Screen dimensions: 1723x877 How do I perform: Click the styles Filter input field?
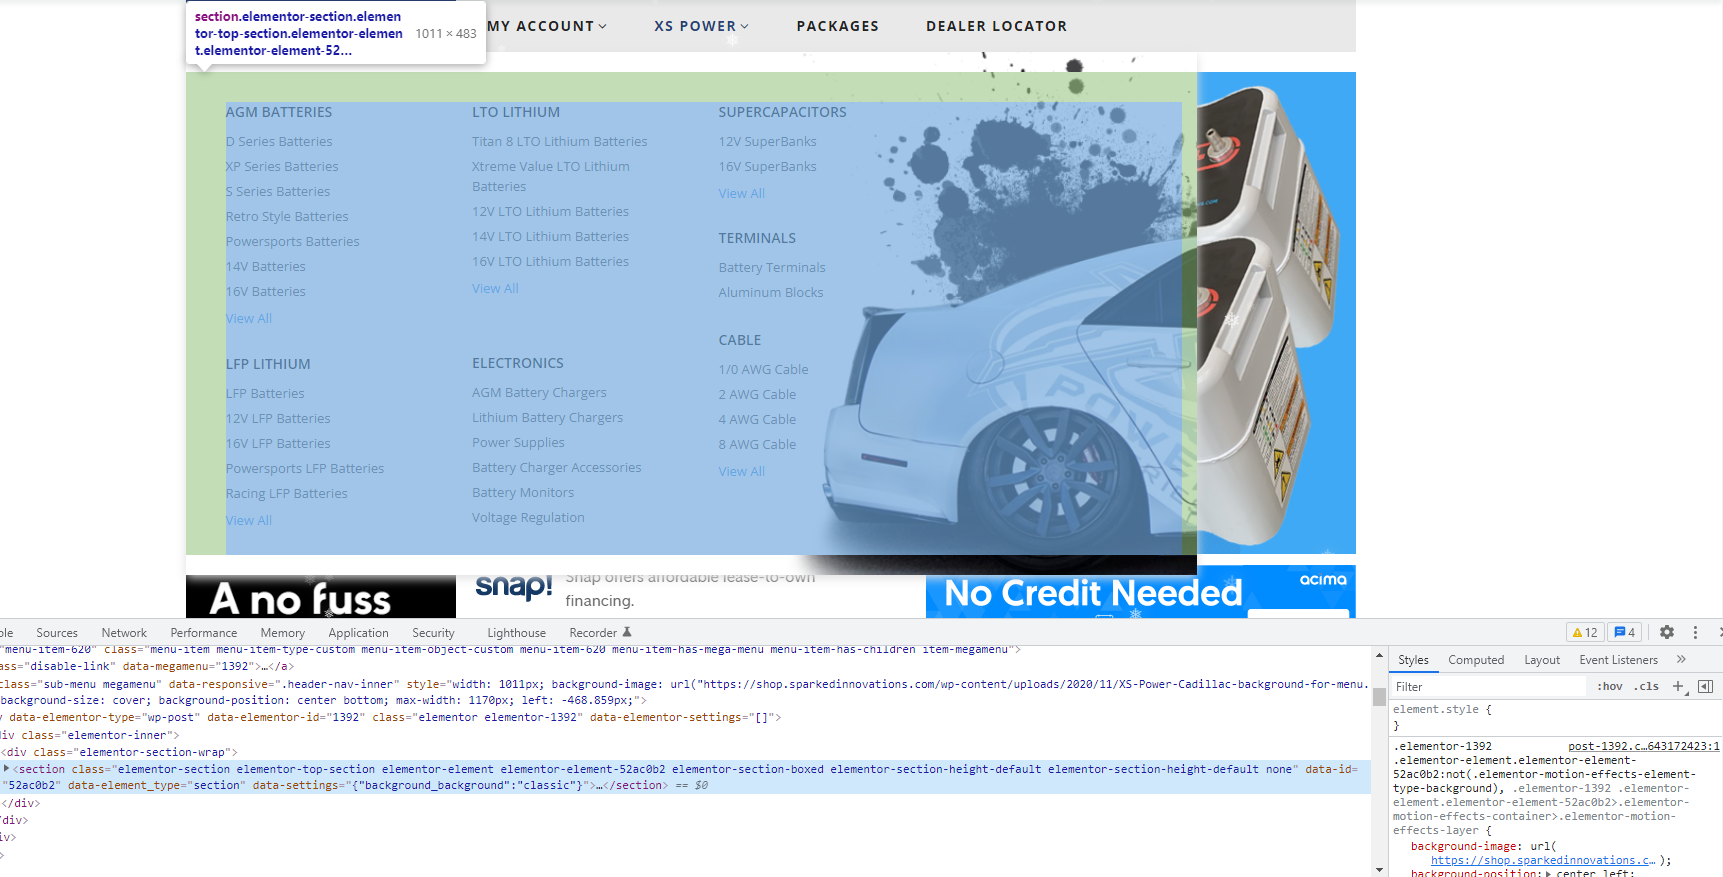[1488, 686]
